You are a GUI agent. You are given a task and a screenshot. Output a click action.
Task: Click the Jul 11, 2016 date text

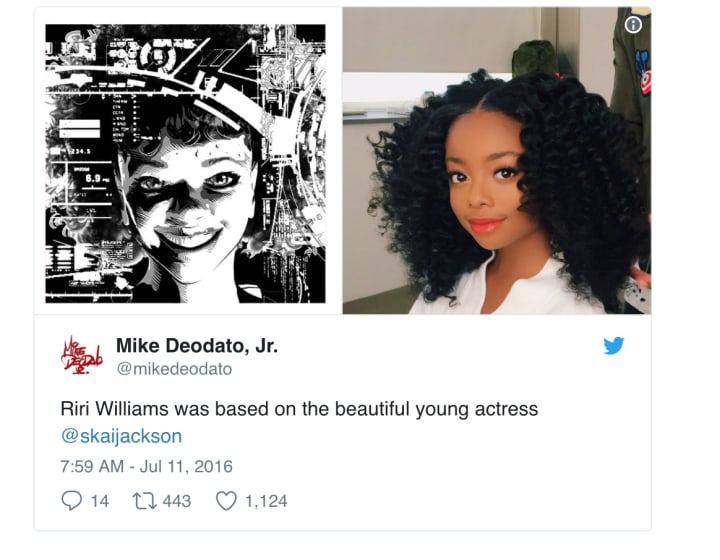click(x=186, y=466)
